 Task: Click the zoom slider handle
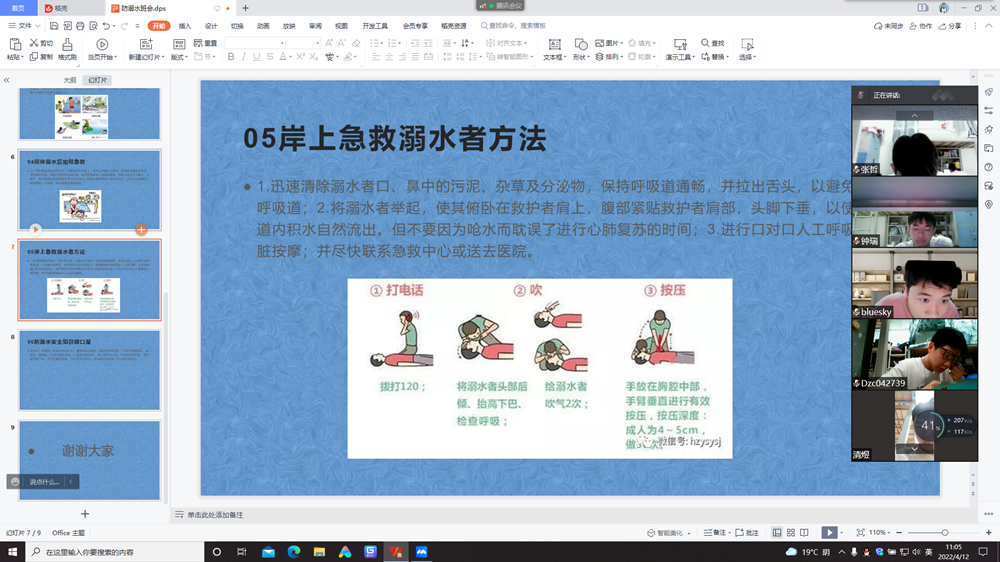pyautogui.click(x=945, y=533)
